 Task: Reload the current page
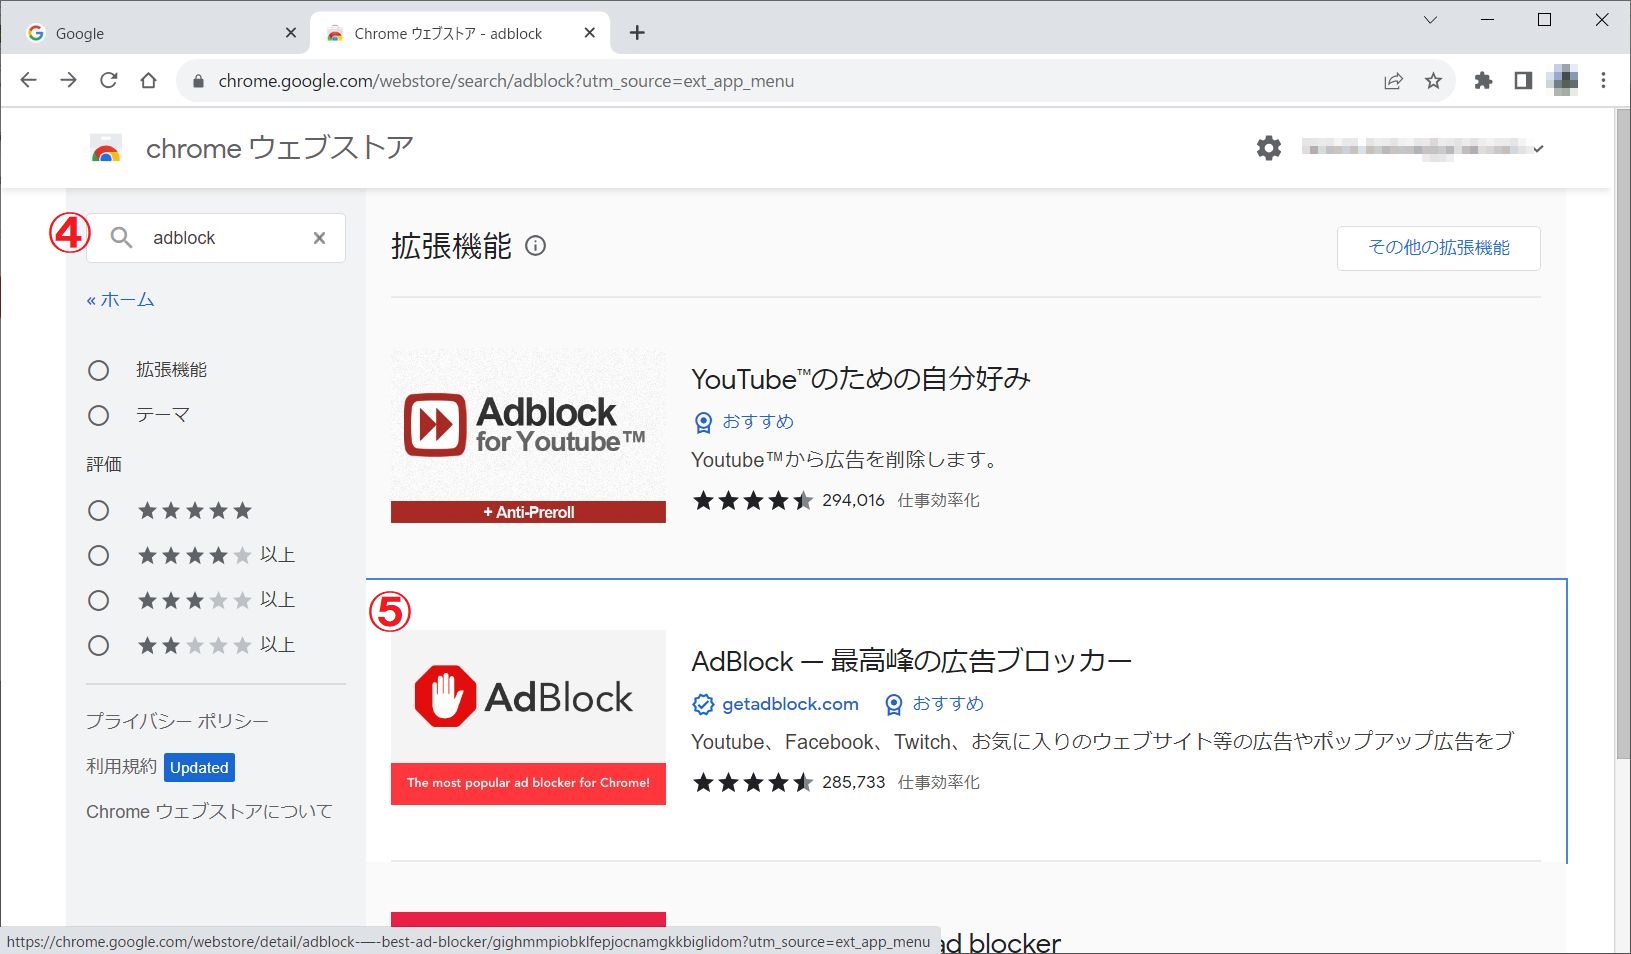tap(108, 81)
